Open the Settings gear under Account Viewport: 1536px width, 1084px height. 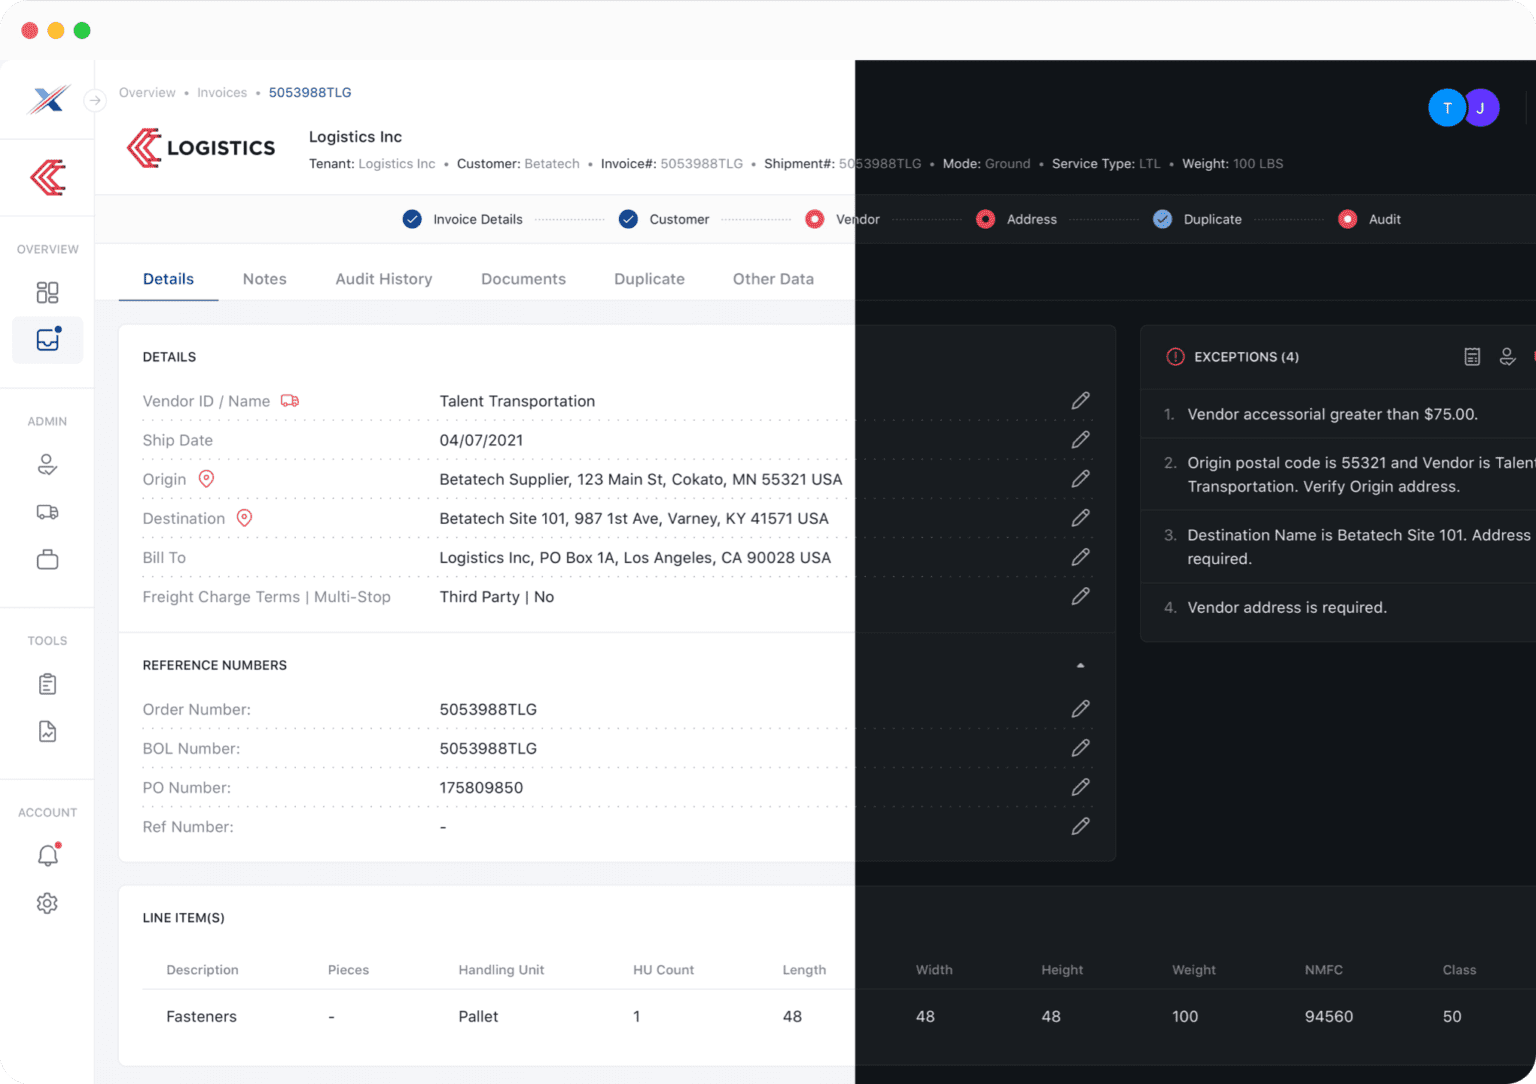(47, 903)
